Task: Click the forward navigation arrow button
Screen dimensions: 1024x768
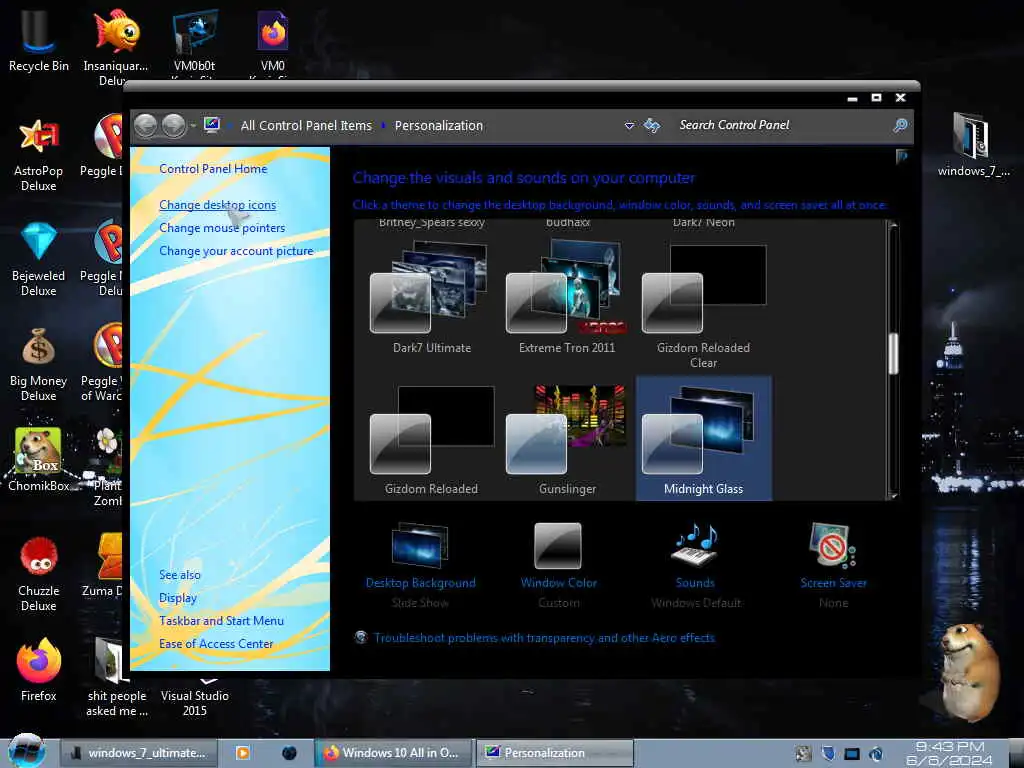Action: point(174,125)
